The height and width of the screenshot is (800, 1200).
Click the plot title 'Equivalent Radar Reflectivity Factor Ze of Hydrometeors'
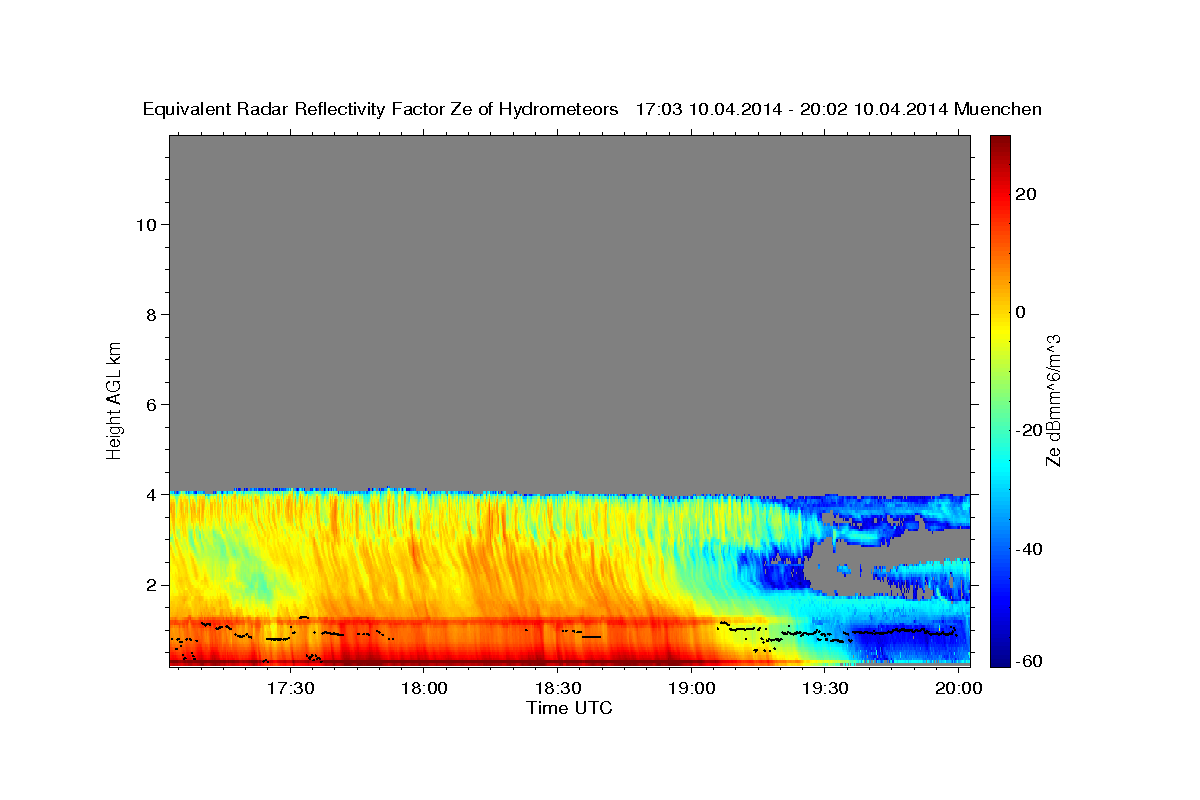(381, 110)
